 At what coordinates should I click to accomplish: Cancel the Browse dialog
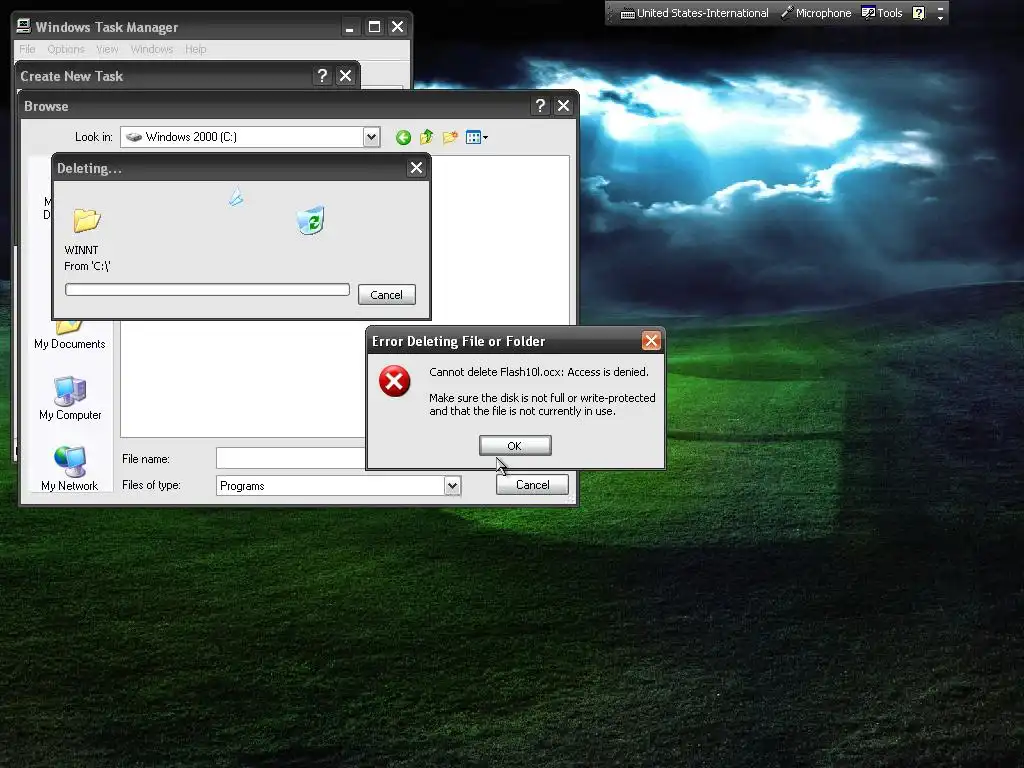pos(532,485)
